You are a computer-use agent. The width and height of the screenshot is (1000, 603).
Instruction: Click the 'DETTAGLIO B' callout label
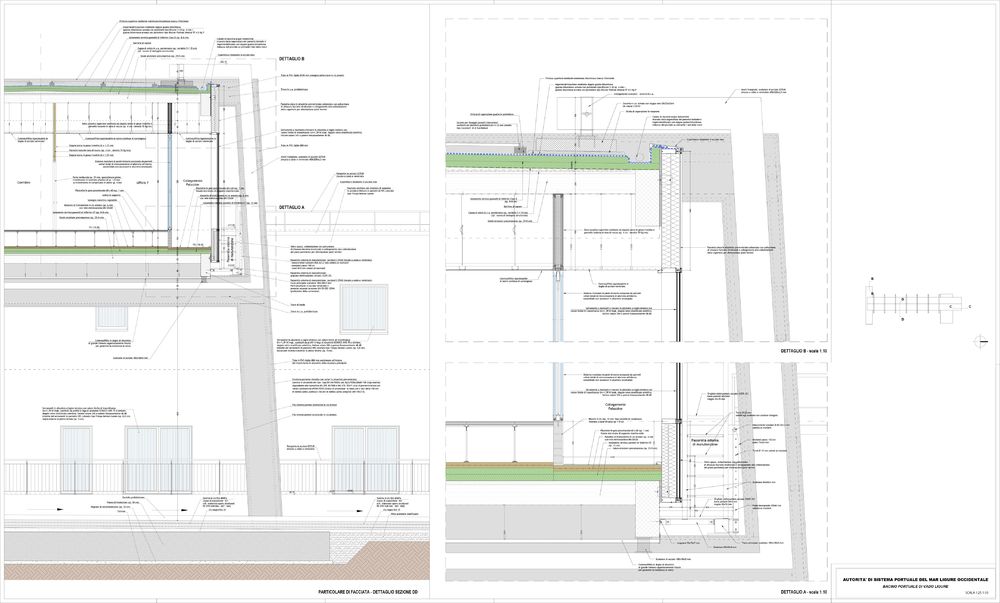pos(293,59)
